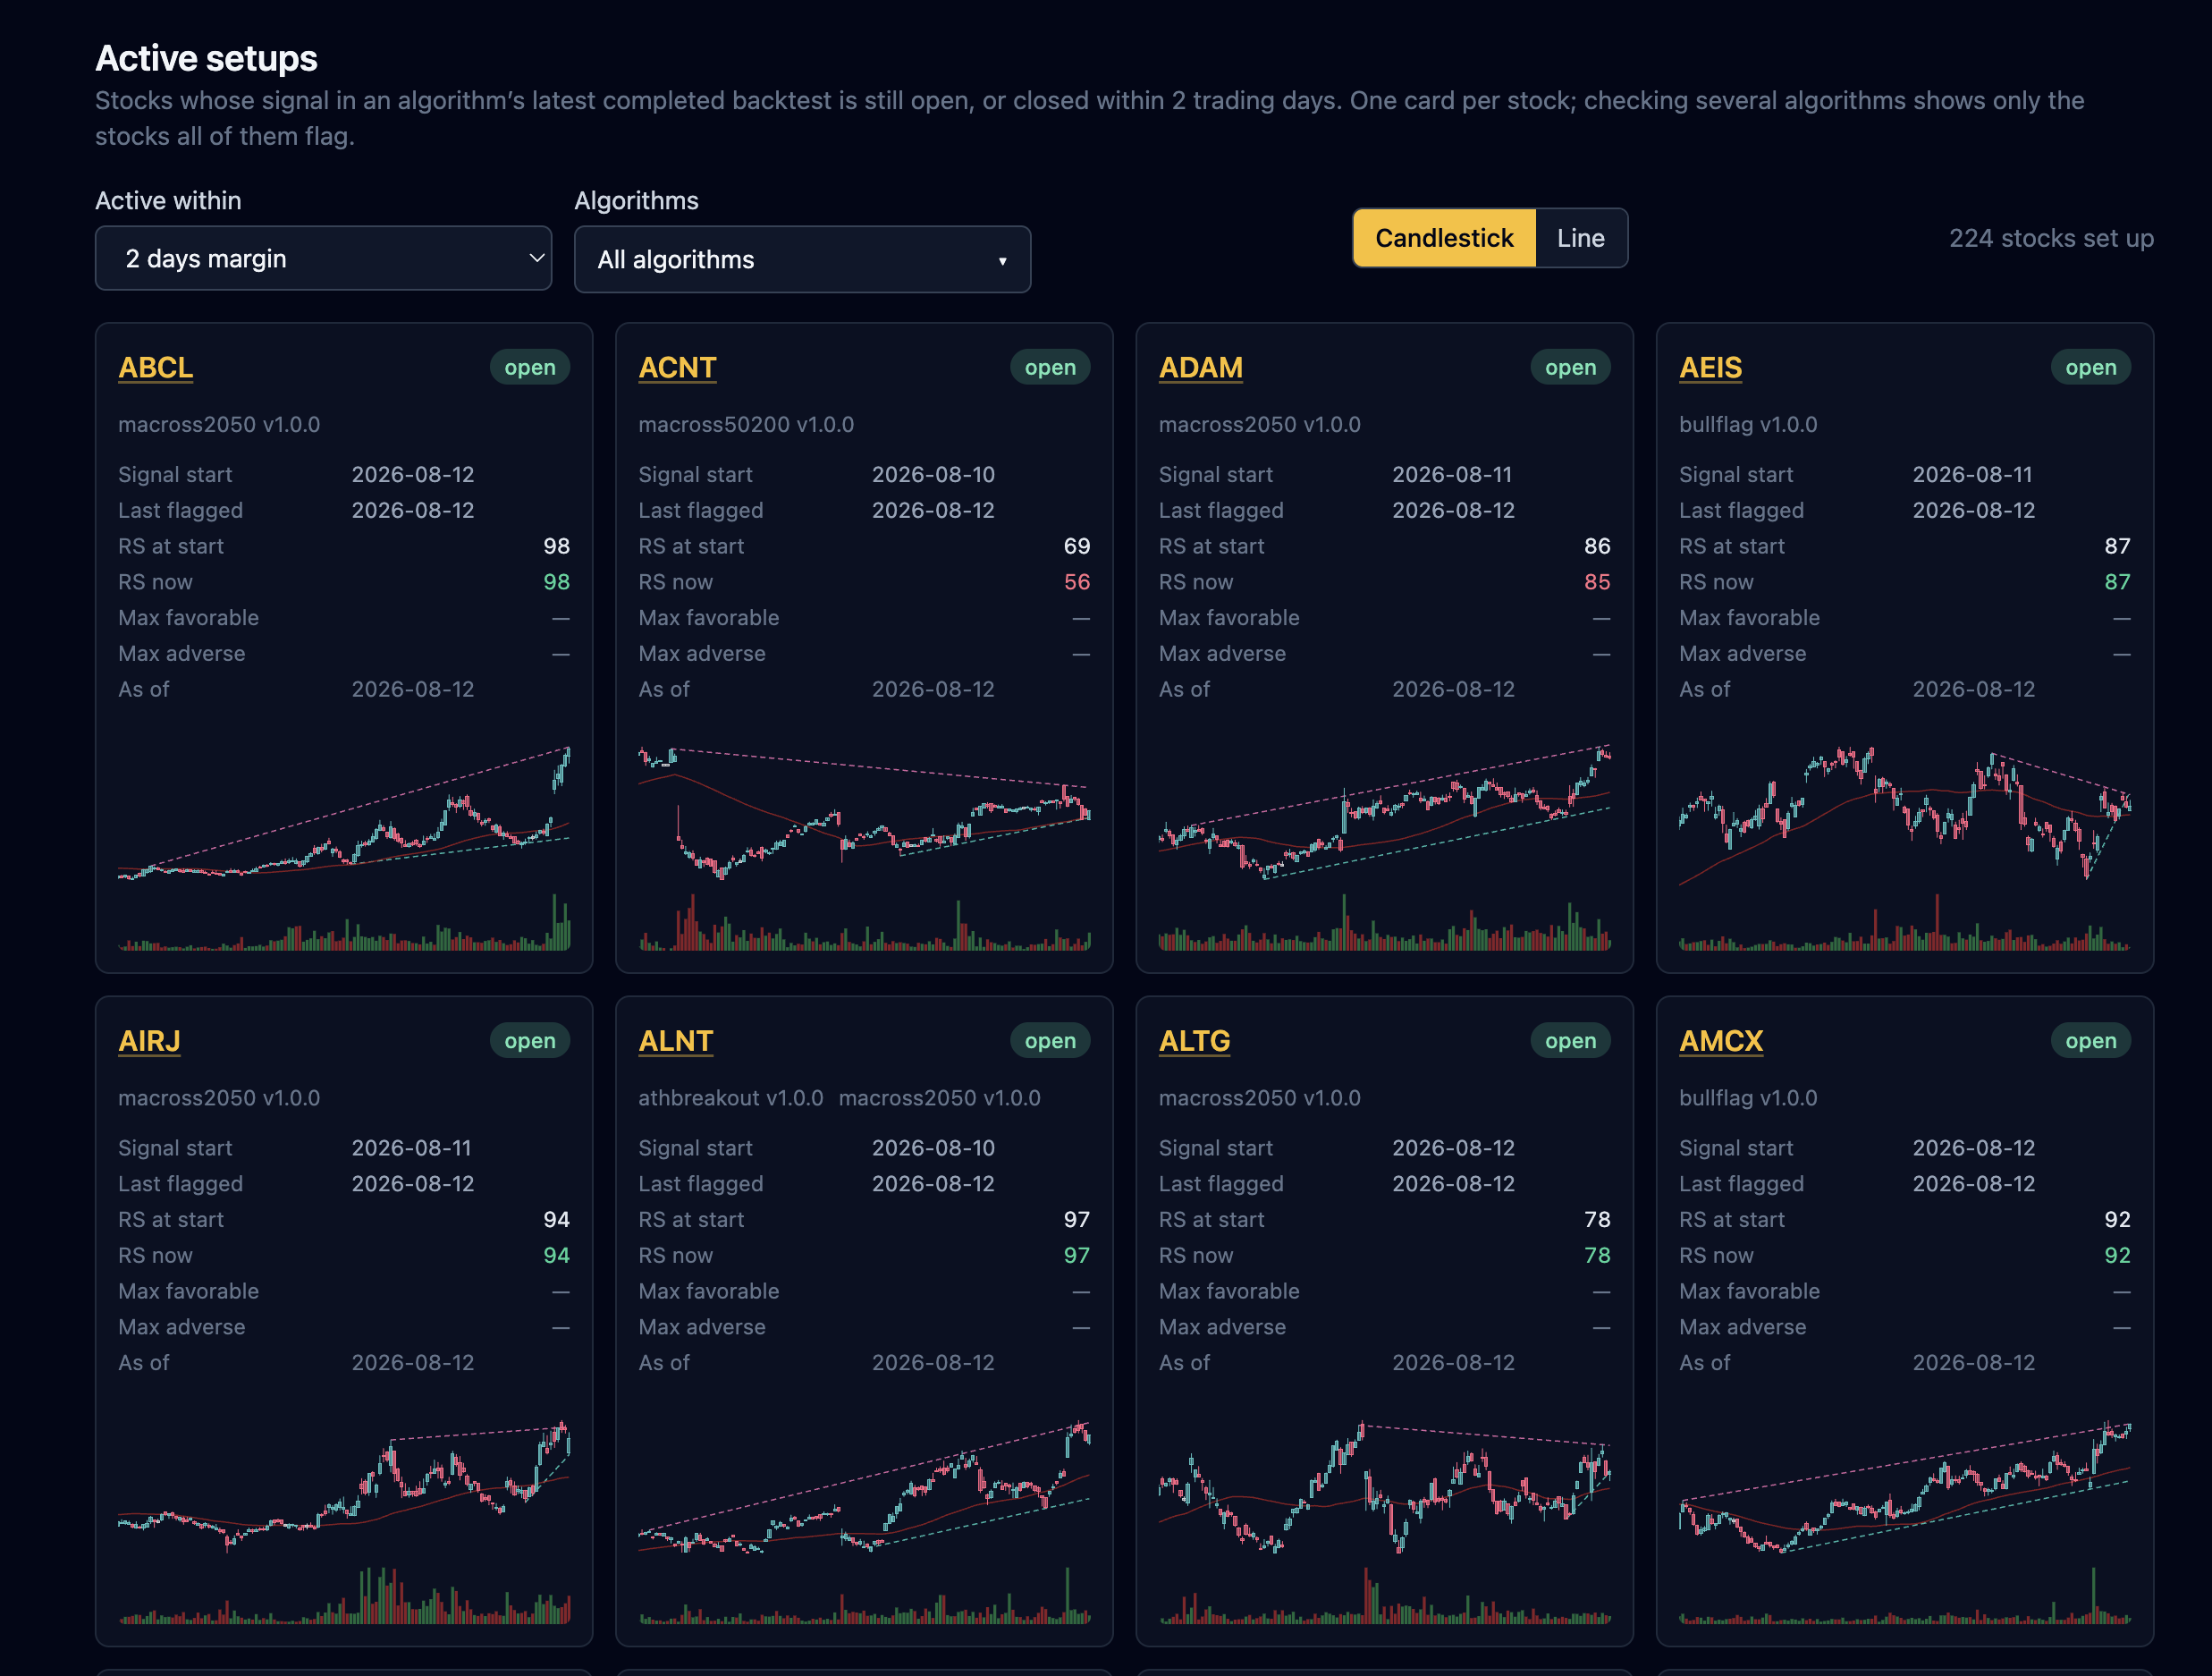
Task: Open the ABCL ticker link
Action: (156, 367)
